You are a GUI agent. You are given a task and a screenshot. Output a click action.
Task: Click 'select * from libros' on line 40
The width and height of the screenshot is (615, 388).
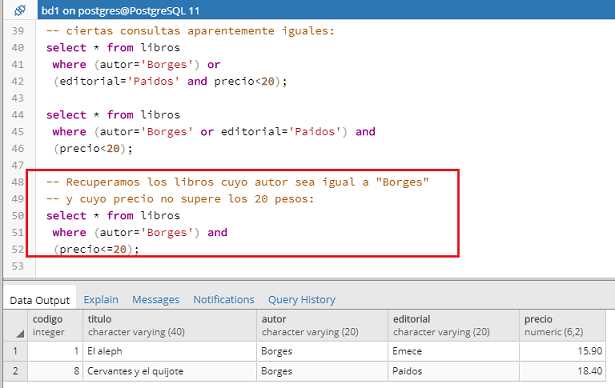coord(113,47)
